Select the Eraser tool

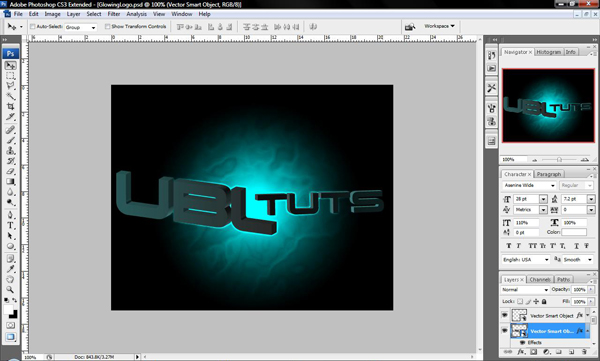click(10, 171)
